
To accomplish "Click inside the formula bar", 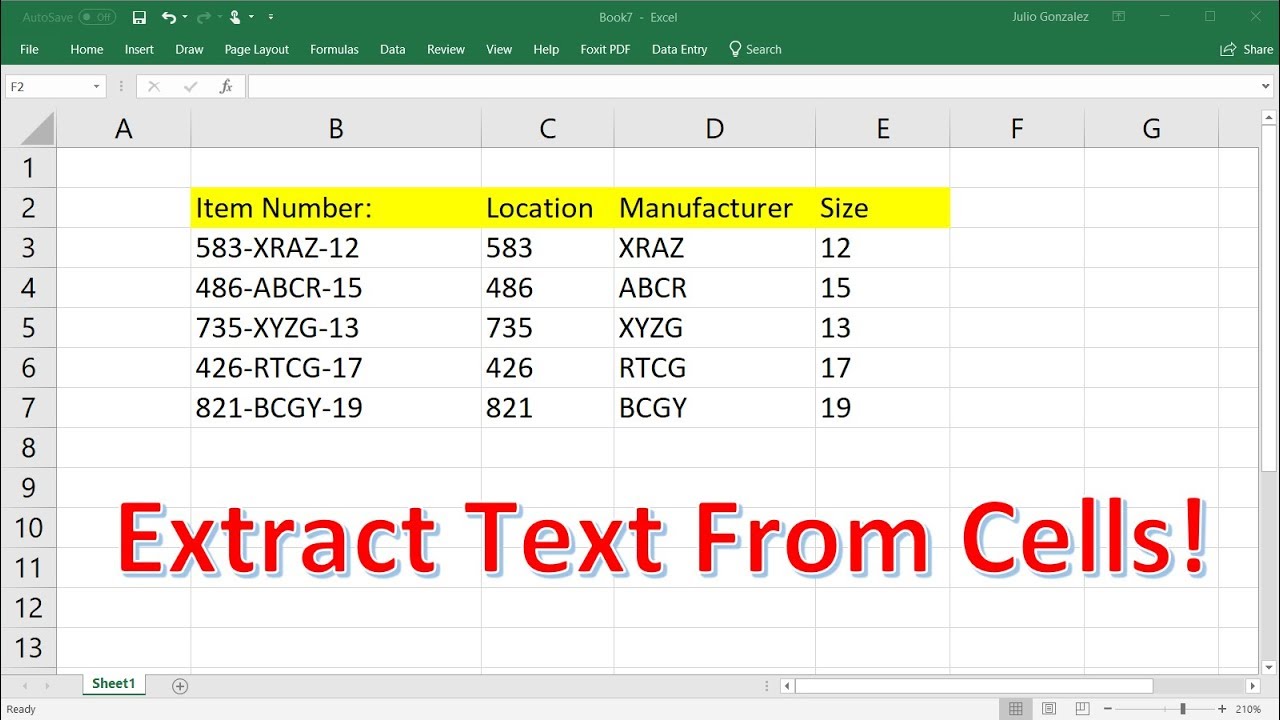I will (x=752, y=87).
